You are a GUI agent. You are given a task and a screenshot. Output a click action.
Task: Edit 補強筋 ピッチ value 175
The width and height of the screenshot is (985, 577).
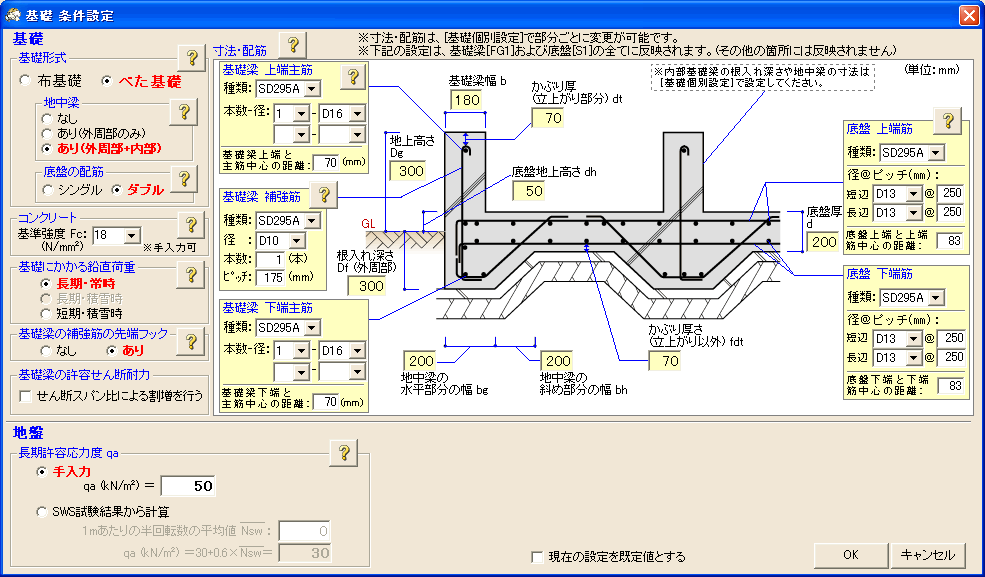(270, 278)
